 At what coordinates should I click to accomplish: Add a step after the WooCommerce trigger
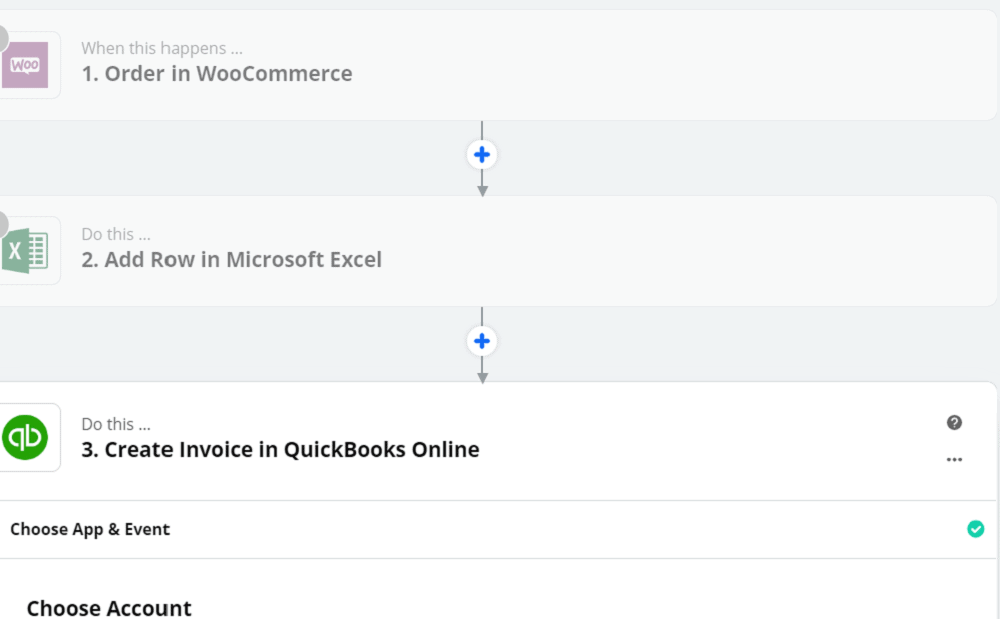[482, 155]
